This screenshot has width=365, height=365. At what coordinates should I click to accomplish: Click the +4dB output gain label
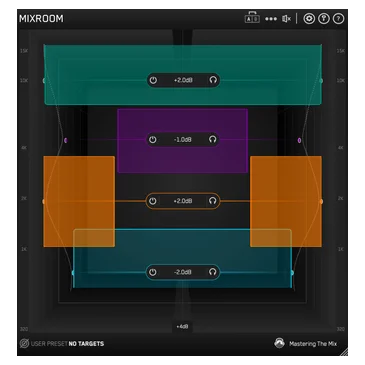pos(182,326)
